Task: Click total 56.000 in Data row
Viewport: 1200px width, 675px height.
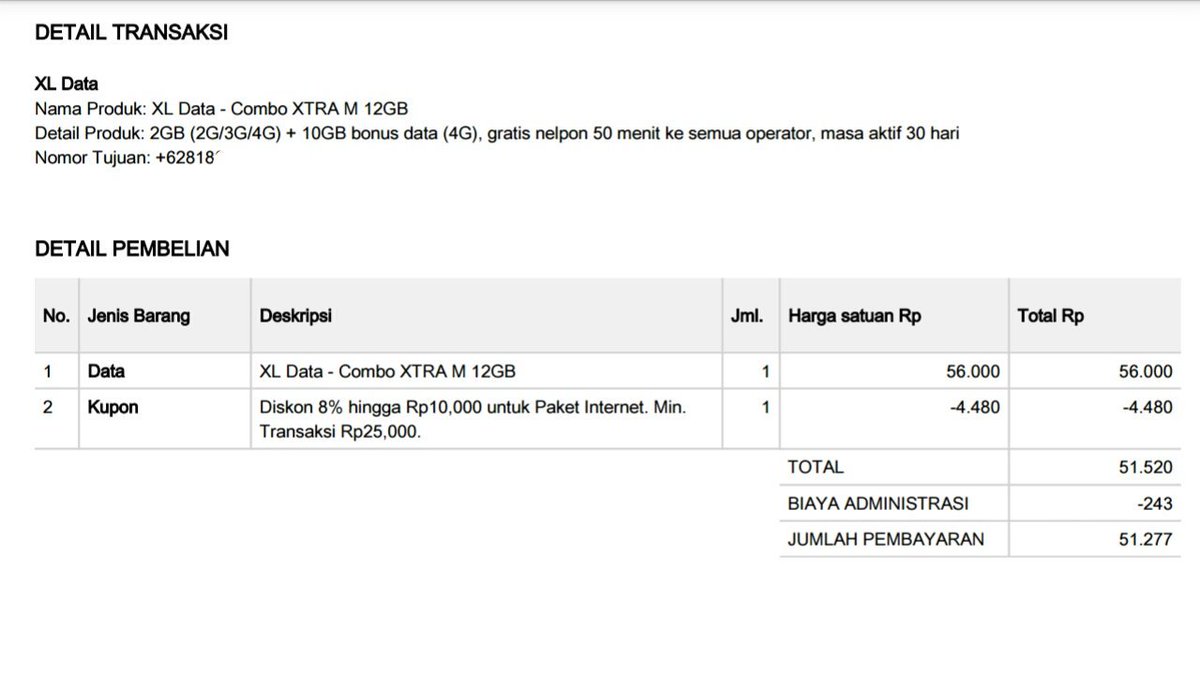Action: tap(1146, 372)
